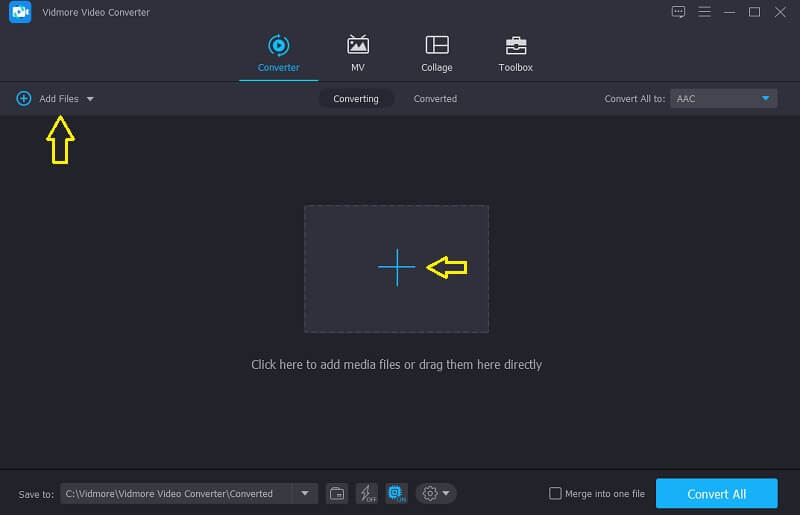This screenshot has height=515, width=800.
Task: Select the Converting tab
Action: 356,99
